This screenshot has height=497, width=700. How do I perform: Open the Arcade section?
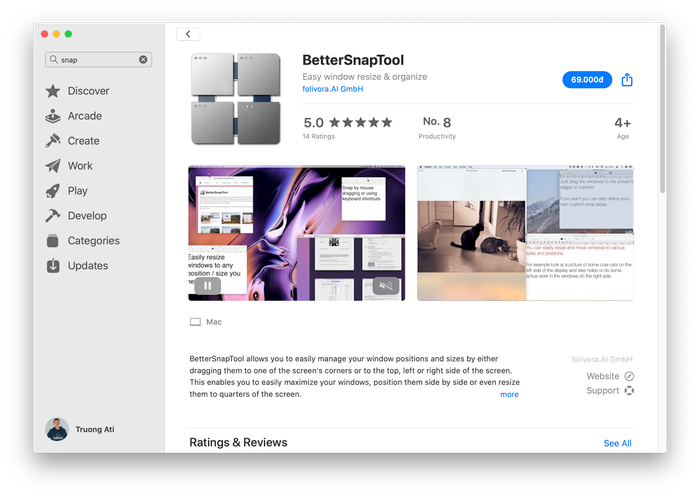click(x=84, y=116)
